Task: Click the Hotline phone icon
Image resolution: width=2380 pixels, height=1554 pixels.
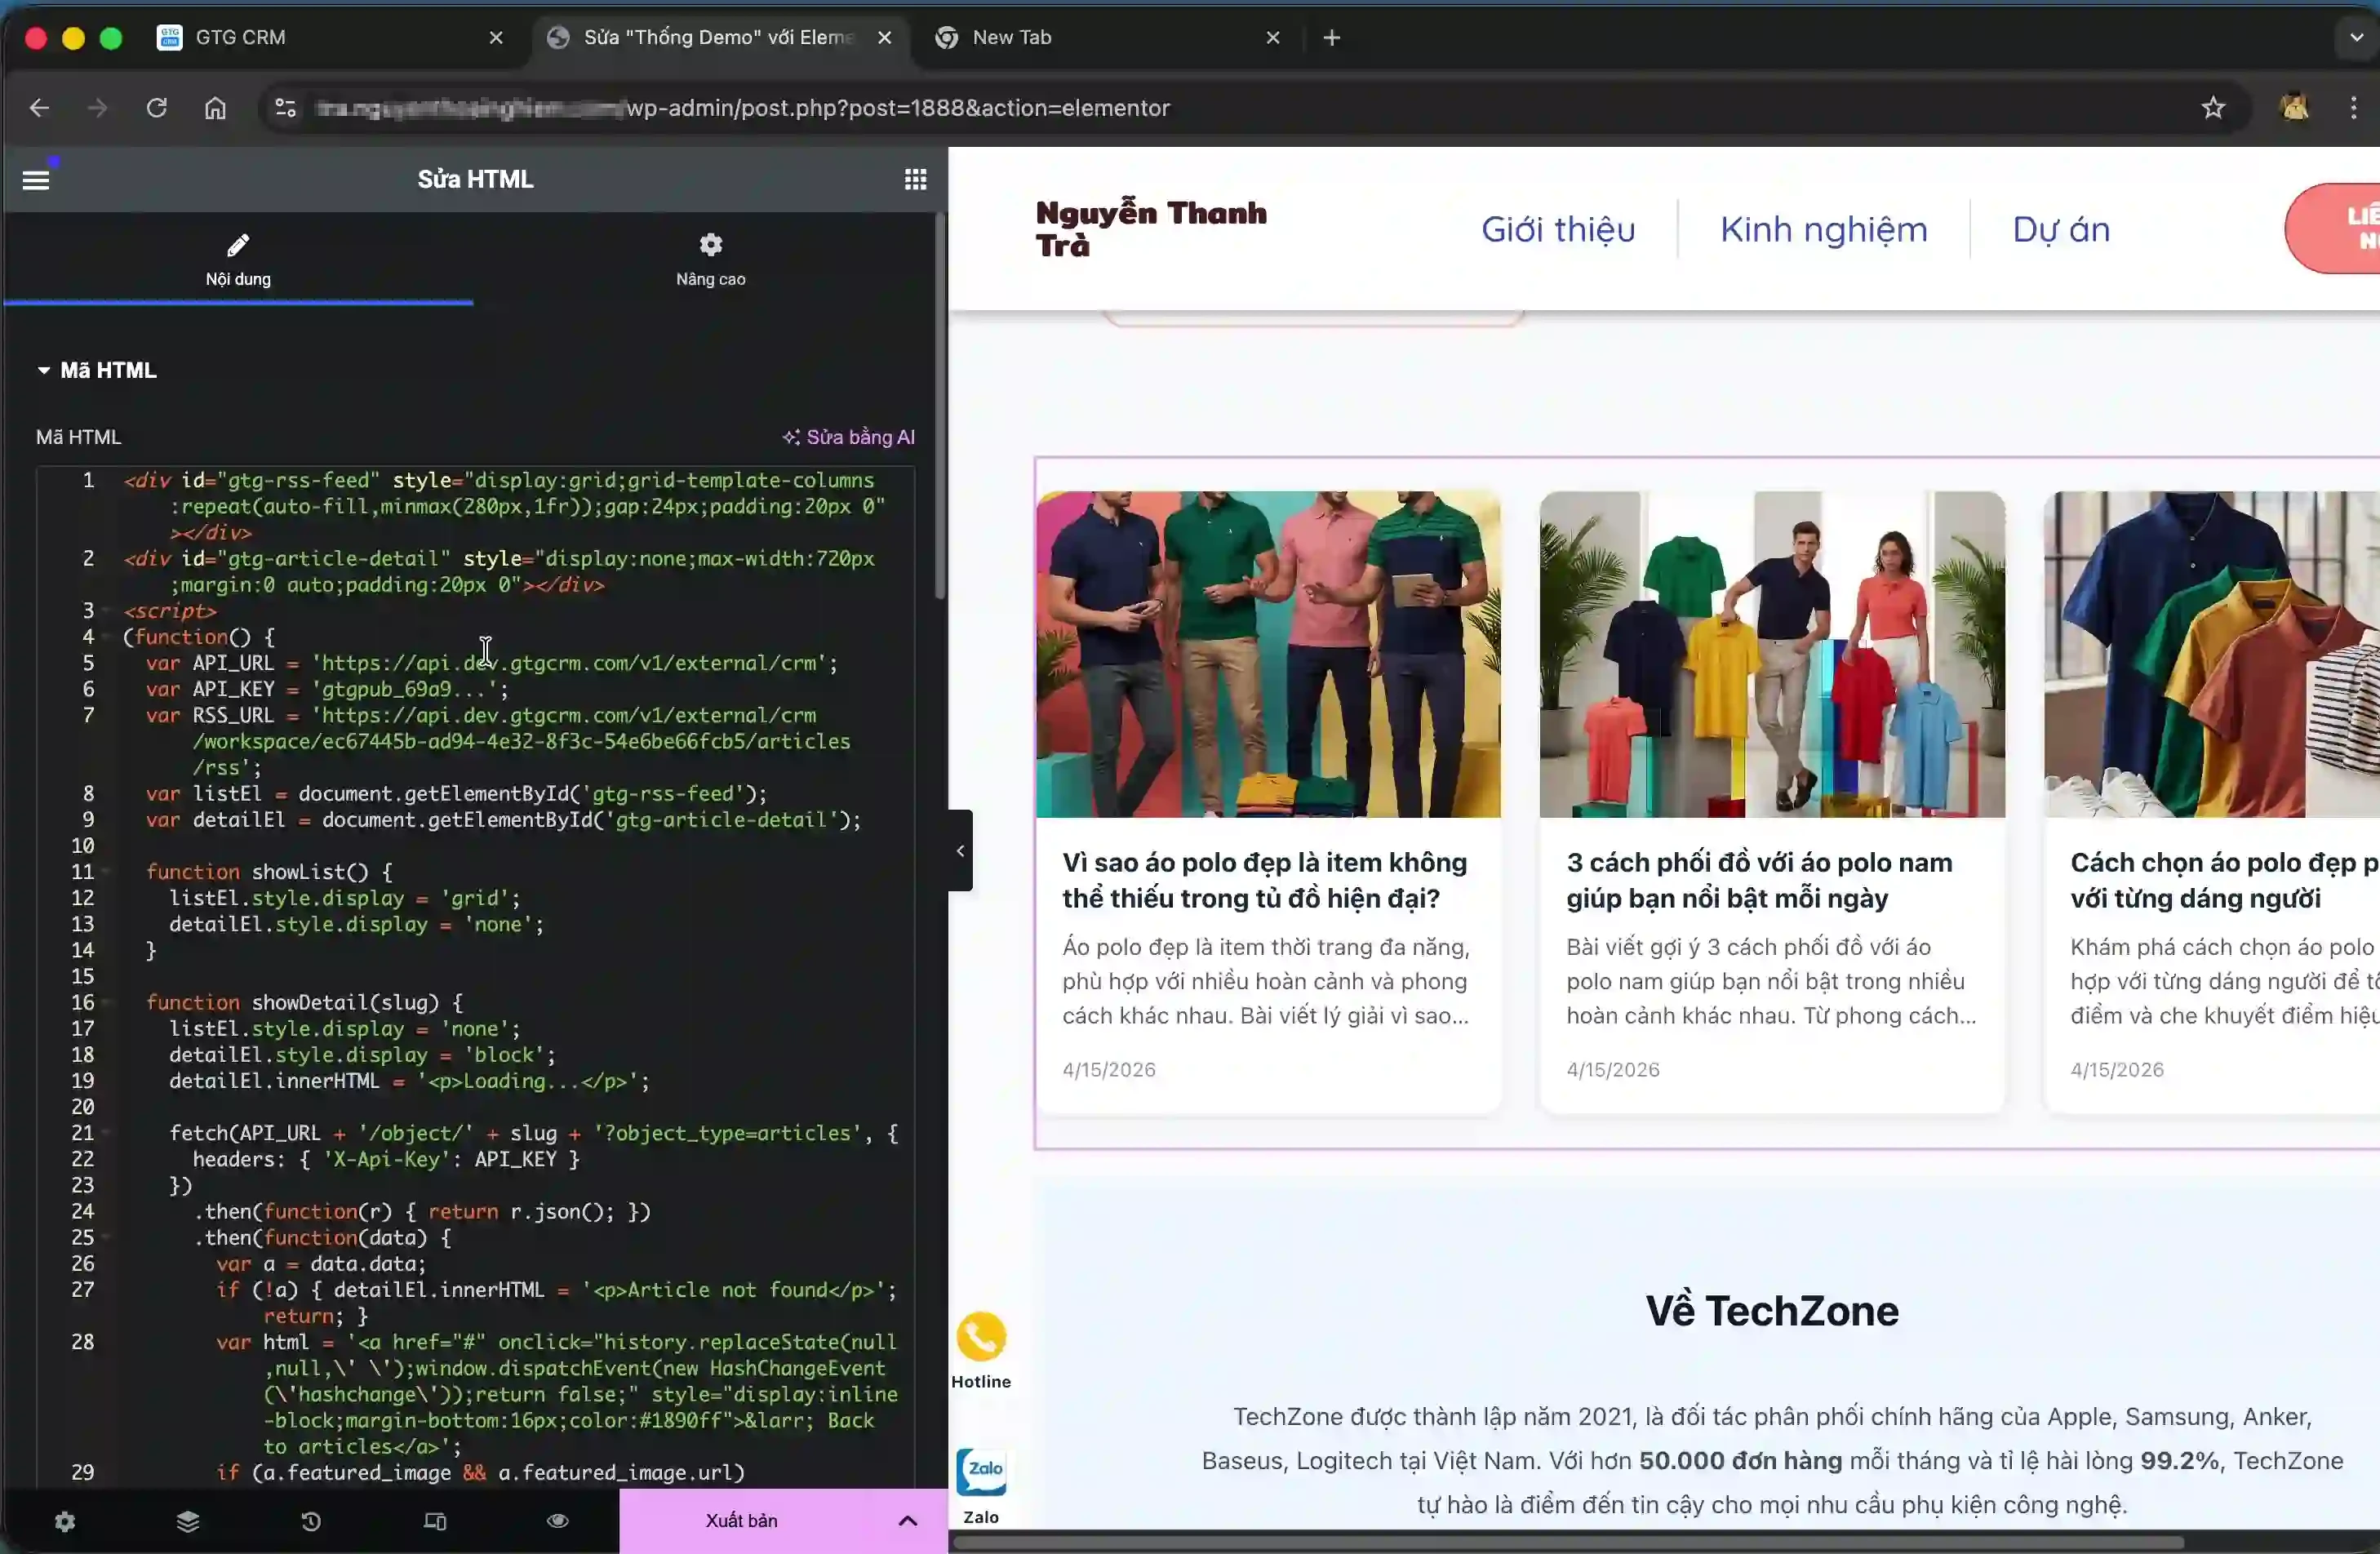Action: (981, 1337)
